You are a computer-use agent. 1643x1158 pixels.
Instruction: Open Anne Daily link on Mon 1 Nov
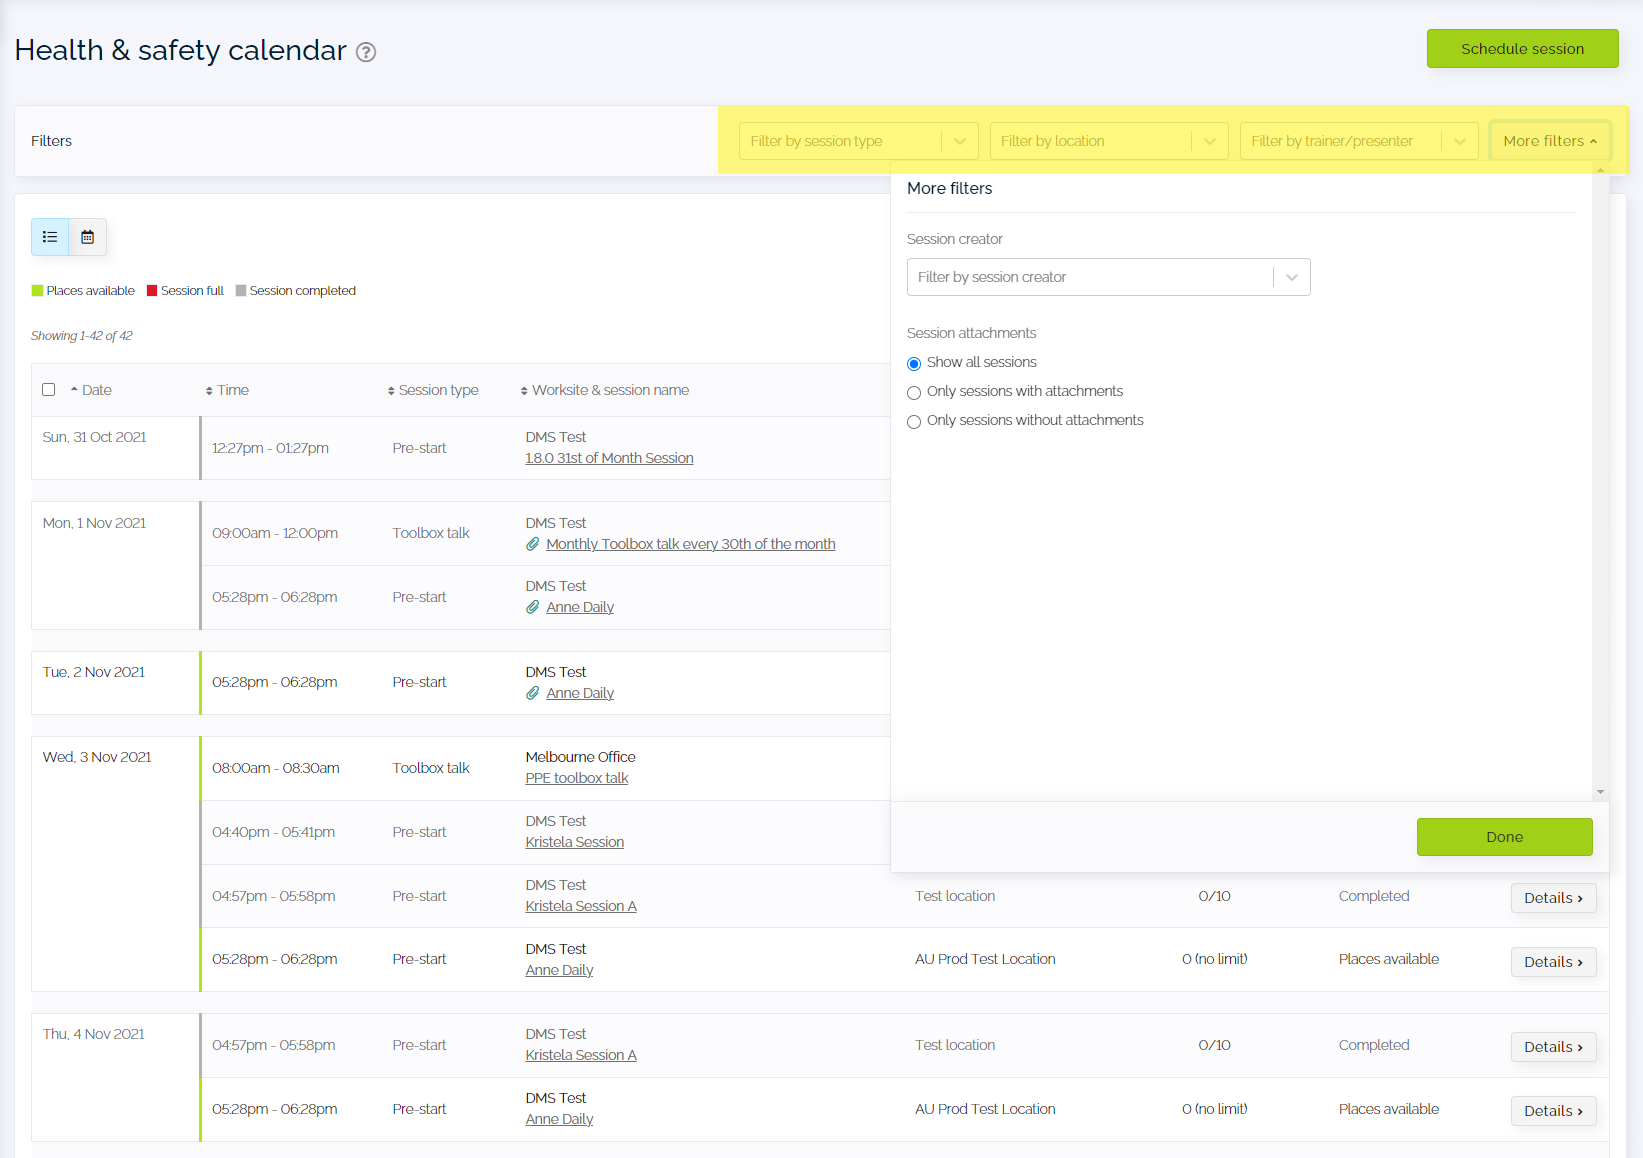coord(580,607)
